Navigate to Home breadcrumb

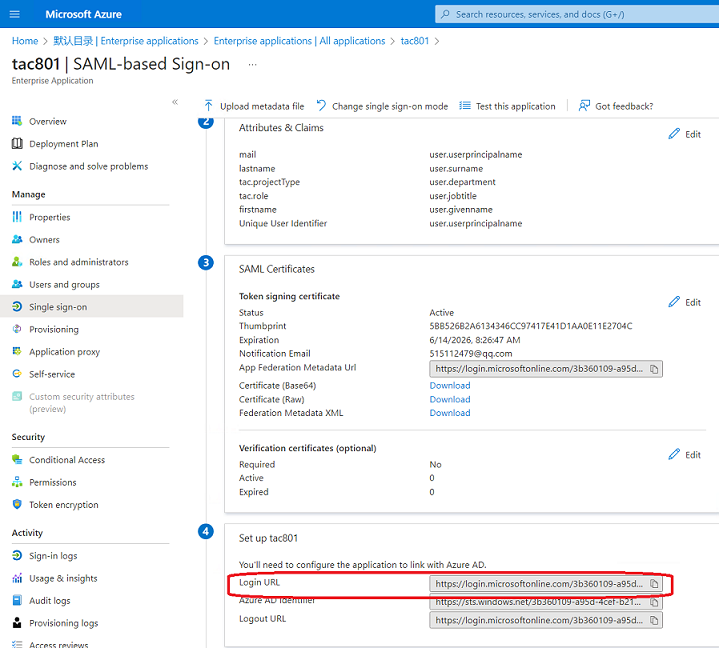click(x=25, y=41)
